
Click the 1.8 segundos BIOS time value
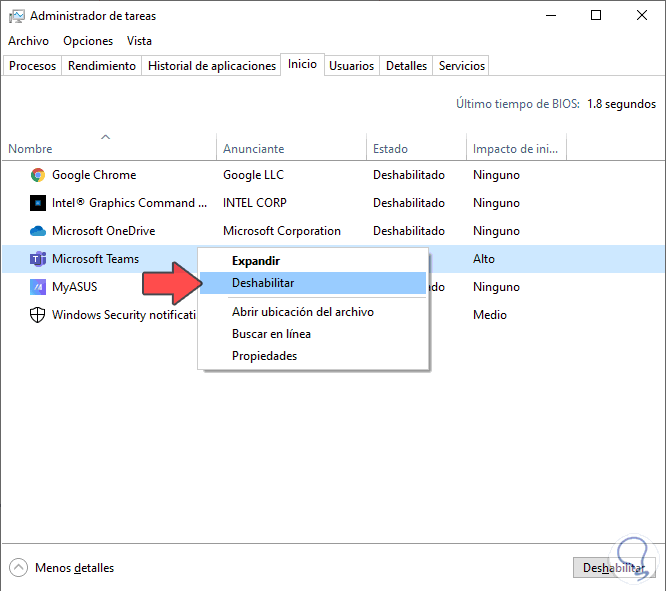(x=621, y=104)
